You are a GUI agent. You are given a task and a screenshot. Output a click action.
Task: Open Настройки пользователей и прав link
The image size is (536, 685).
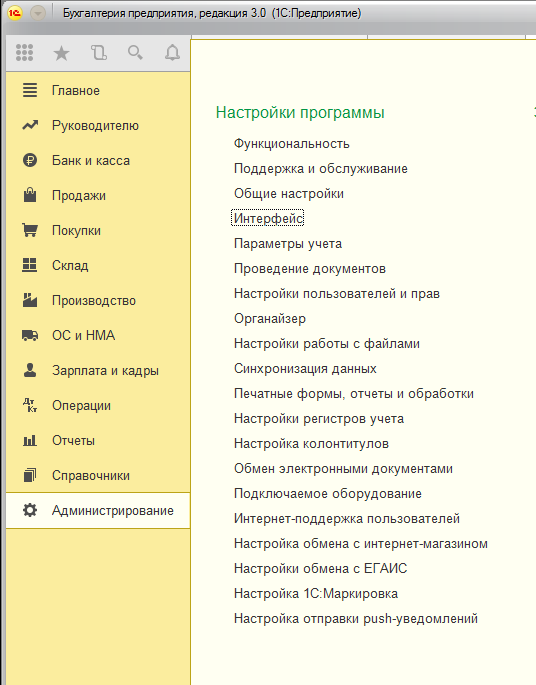tap(337, 293)
